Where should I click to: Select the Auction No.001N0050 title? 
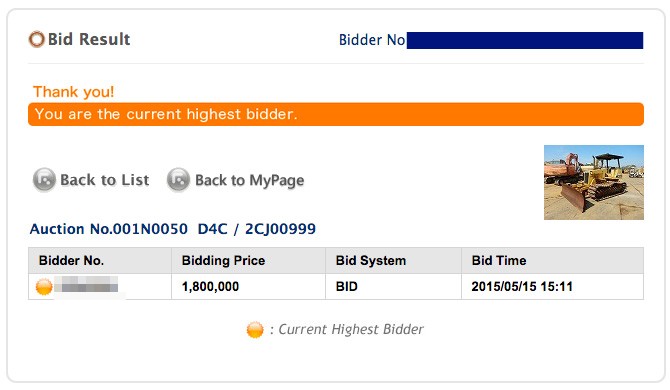click(109, 229)
